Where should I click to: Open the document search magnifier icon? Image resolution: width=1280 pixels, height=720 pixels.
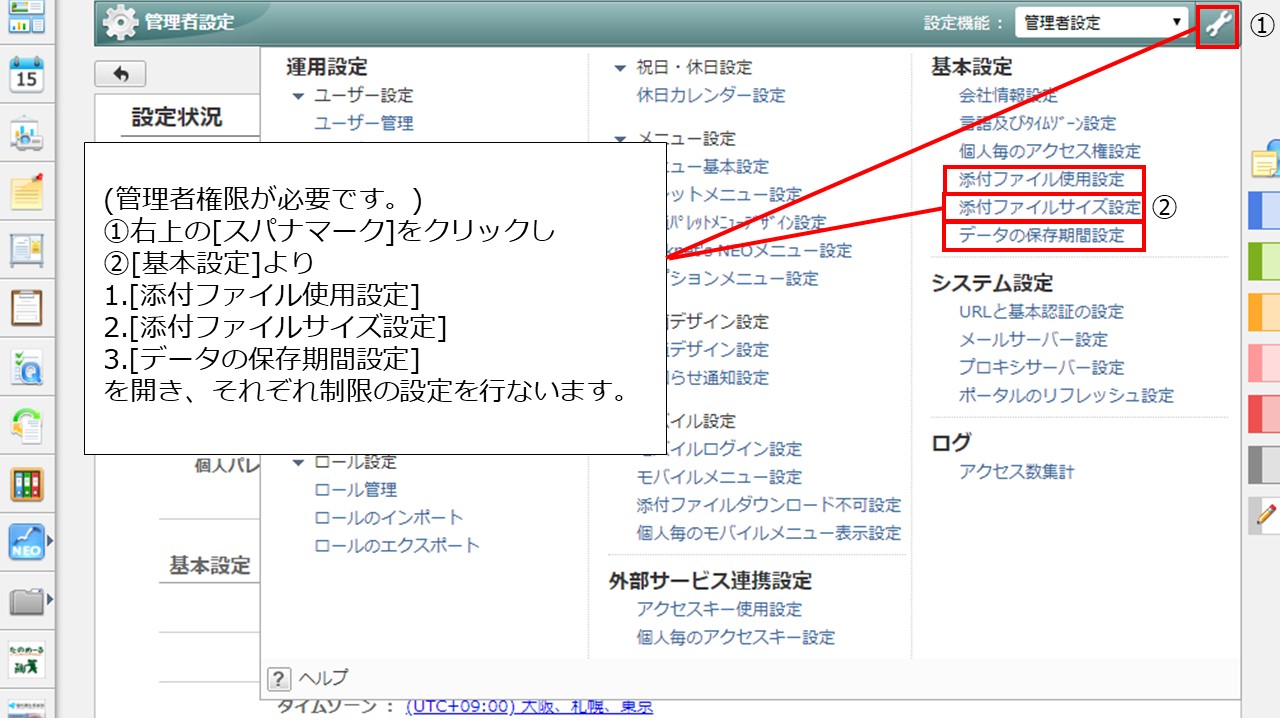tap(27, 368)
